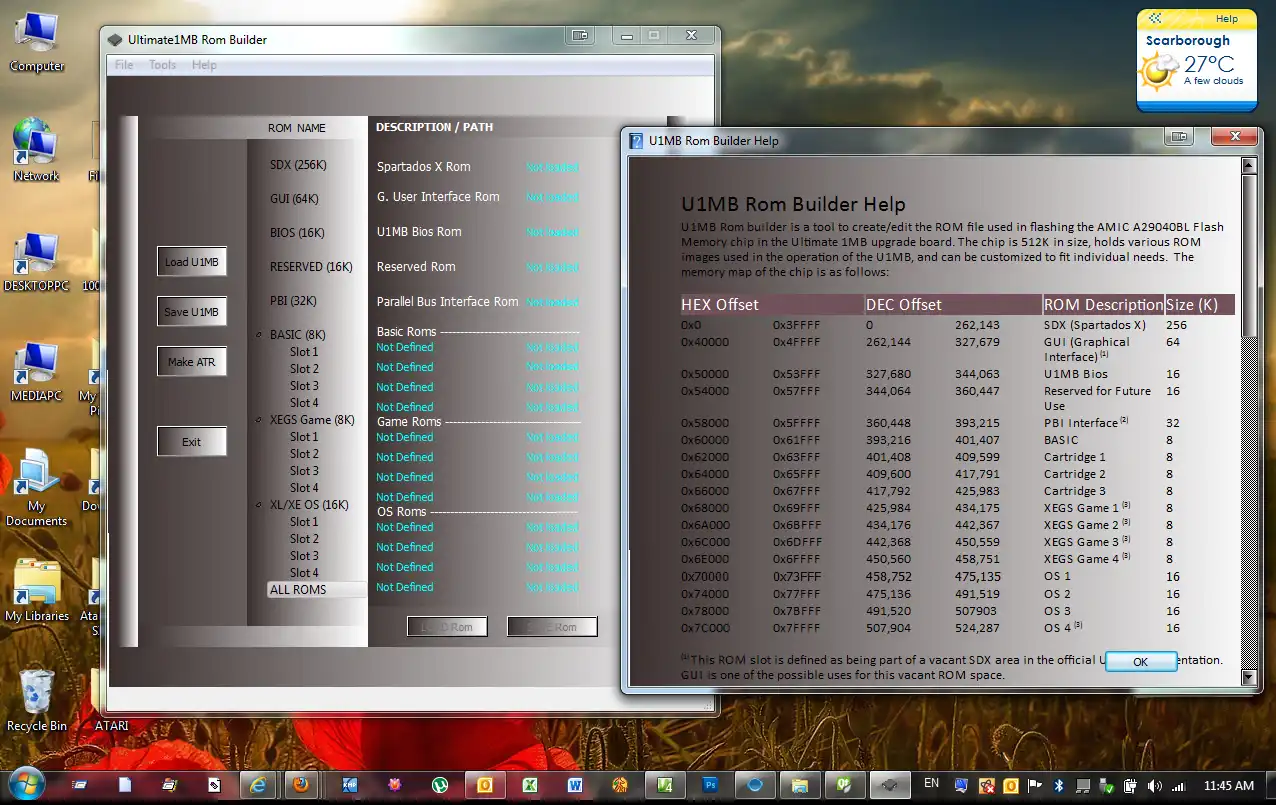Click the Make ATR button

click(192, 361)
